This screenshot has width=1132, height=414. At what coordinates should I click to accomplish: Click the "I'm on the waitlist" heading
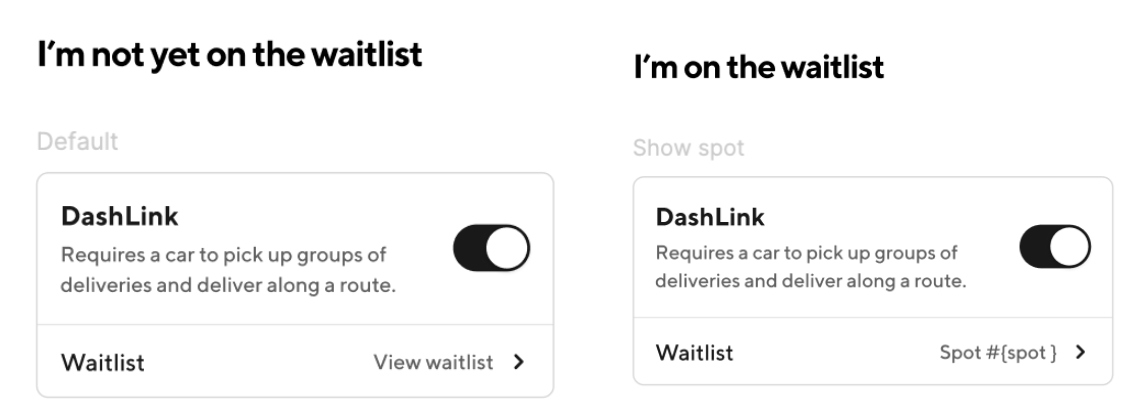pos(759,69)
